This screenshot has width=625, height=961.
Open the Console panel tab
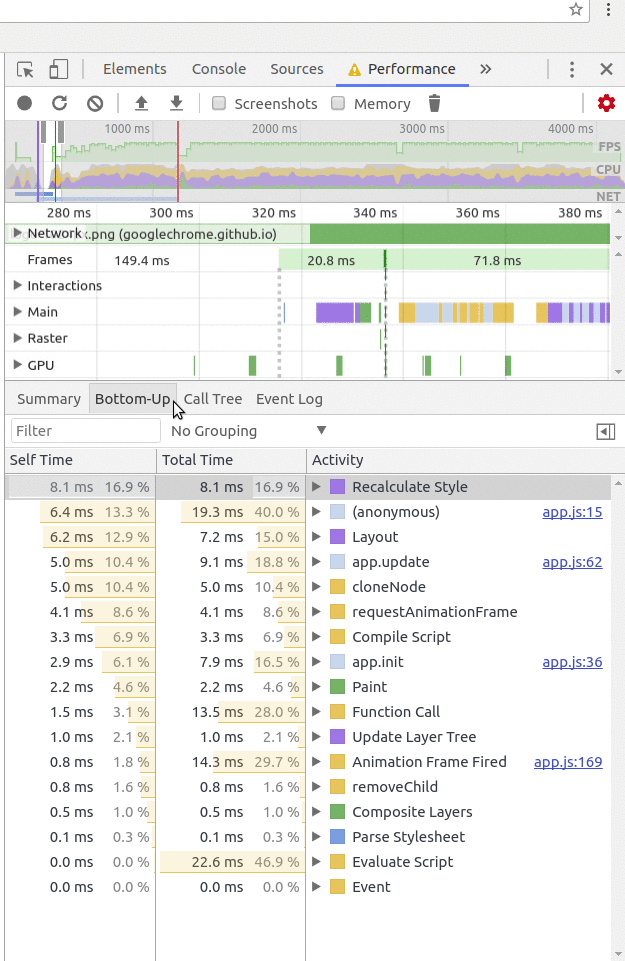[x=219, y=69]
